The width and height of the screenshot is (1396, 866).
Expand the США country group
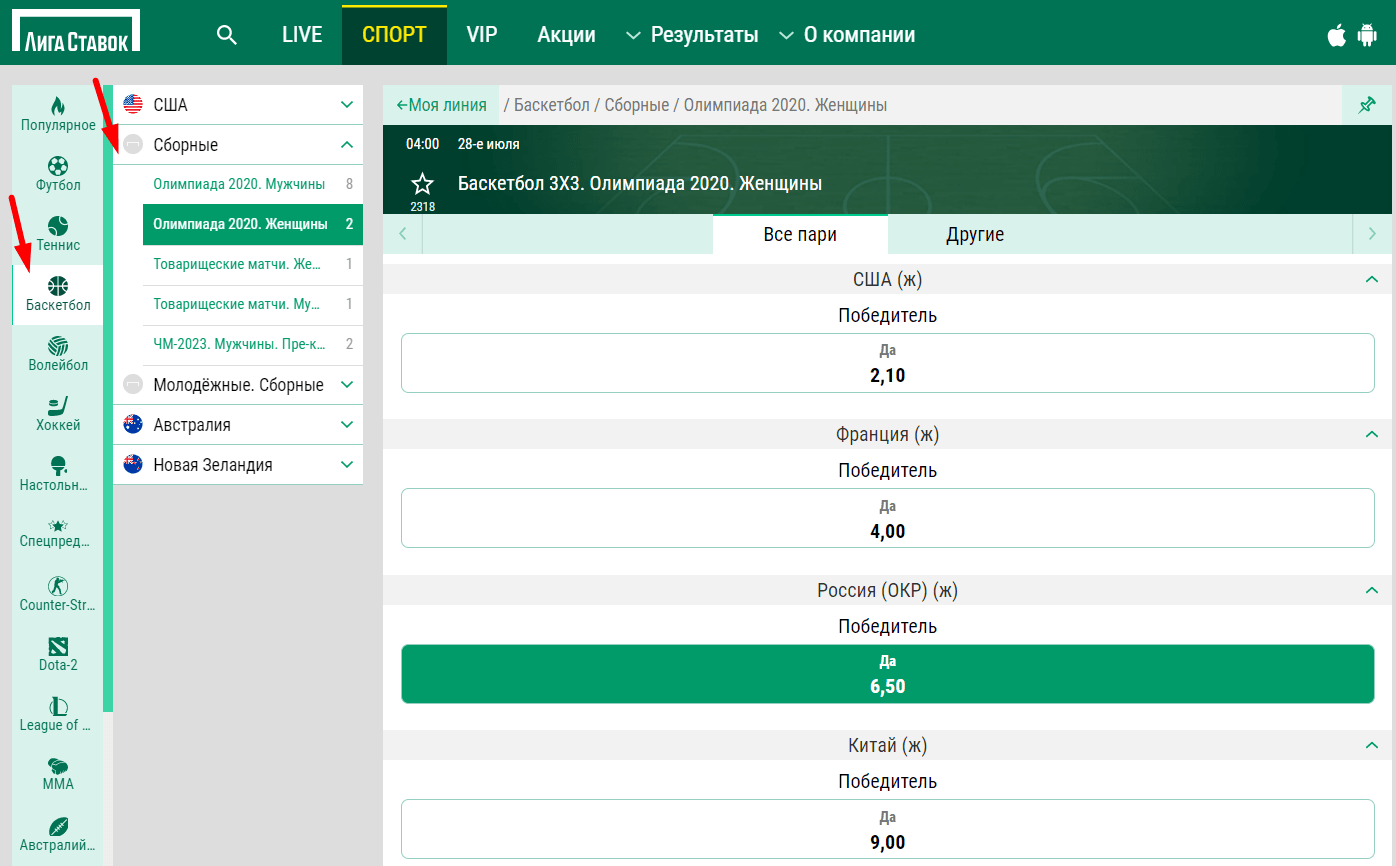tap(238, 105)
